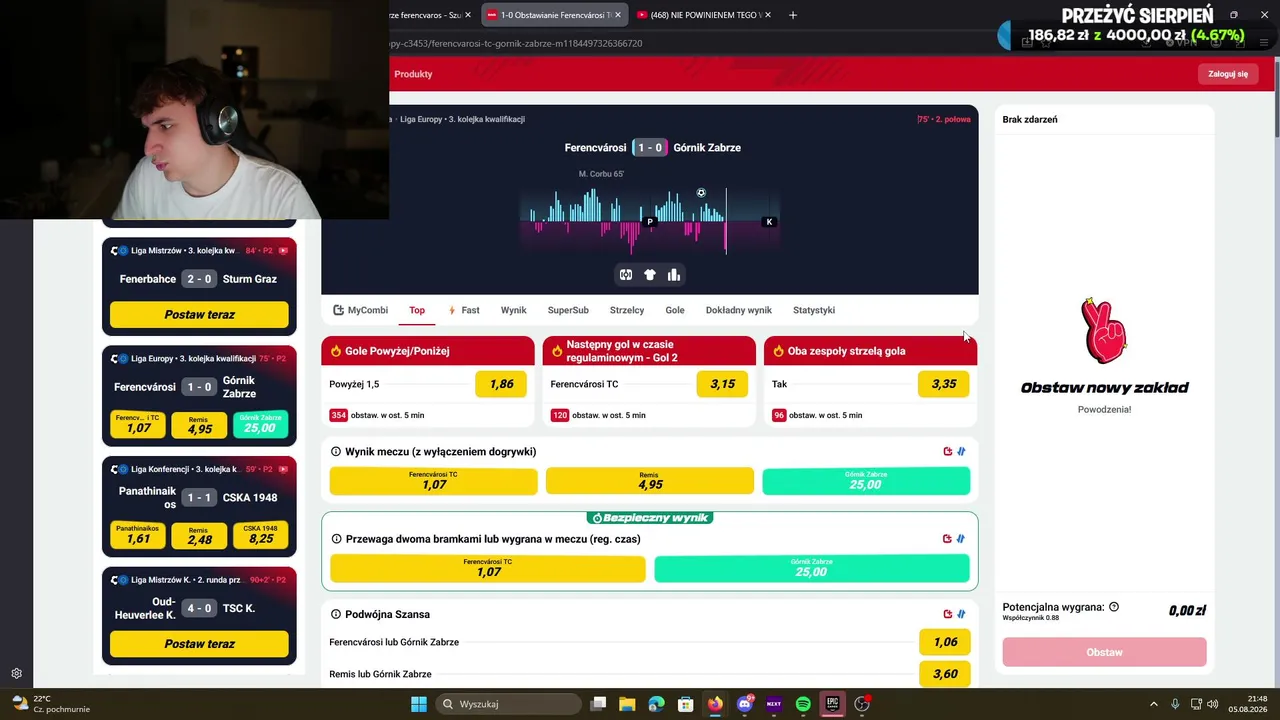Switch to the MyCombi tab
The width and height of the screenshot is (1280, 720).
360,310
